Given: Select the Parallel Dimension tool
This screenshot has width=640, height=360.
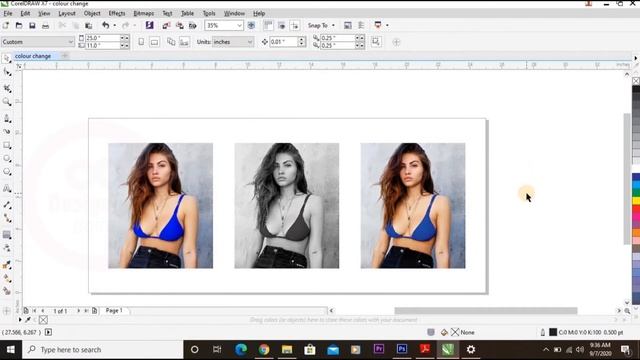Looking at the screenshot, I should pyautogui.click(x=7, y=205).
